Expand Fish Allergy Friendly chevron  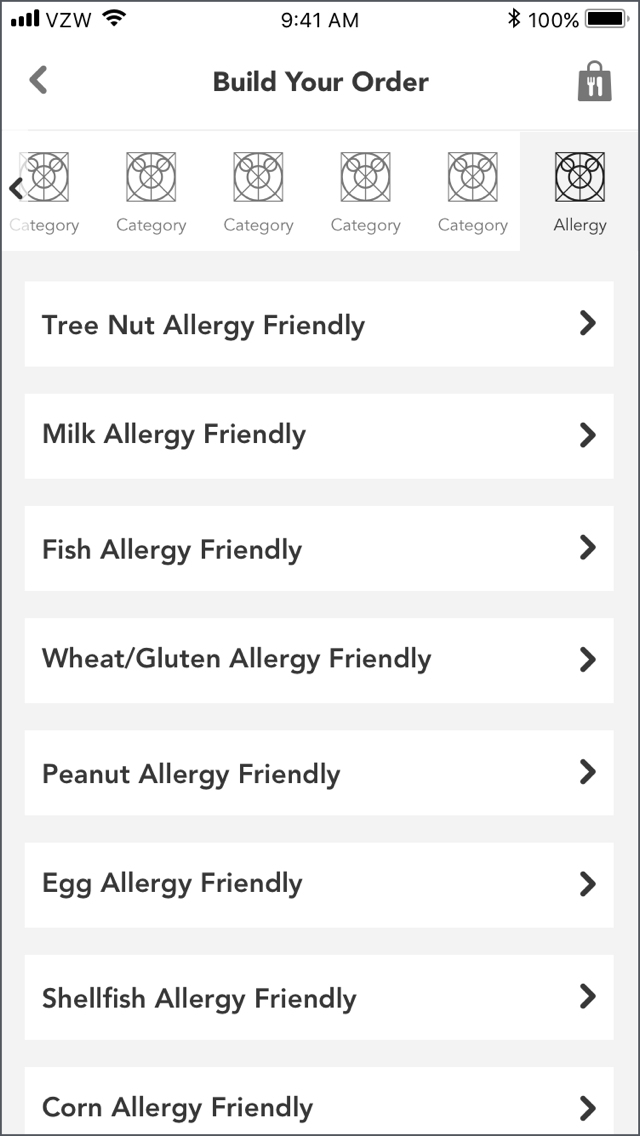click(588, 547)
